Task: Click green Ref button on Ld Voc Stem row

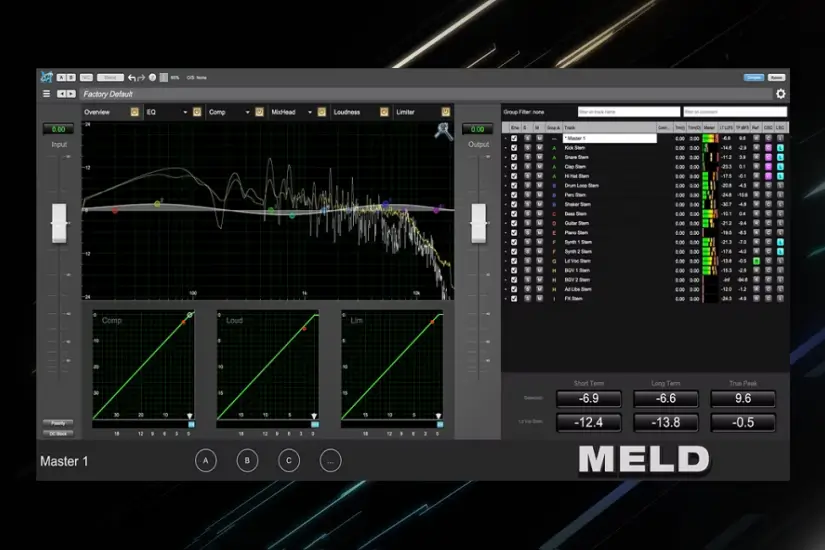Action: 756,261
